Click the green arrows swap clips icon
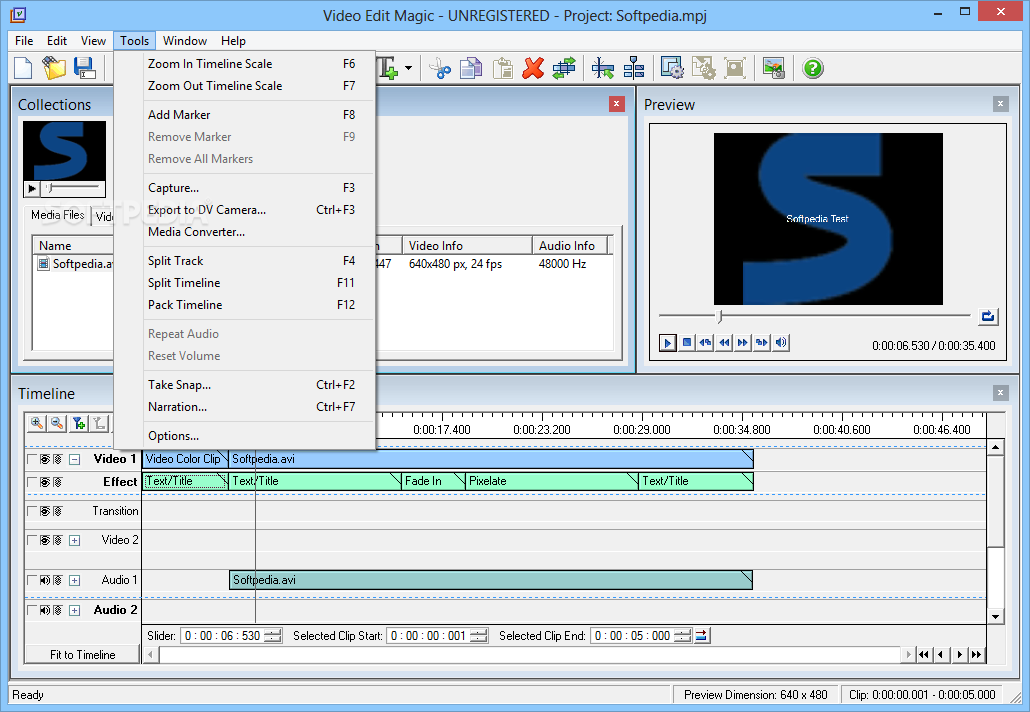 (x=564, y=68)
